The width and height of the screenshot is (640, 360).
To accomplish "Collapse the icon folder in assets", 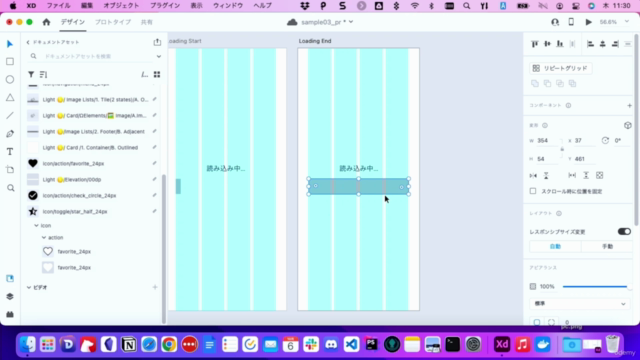I will coord(36,225).
